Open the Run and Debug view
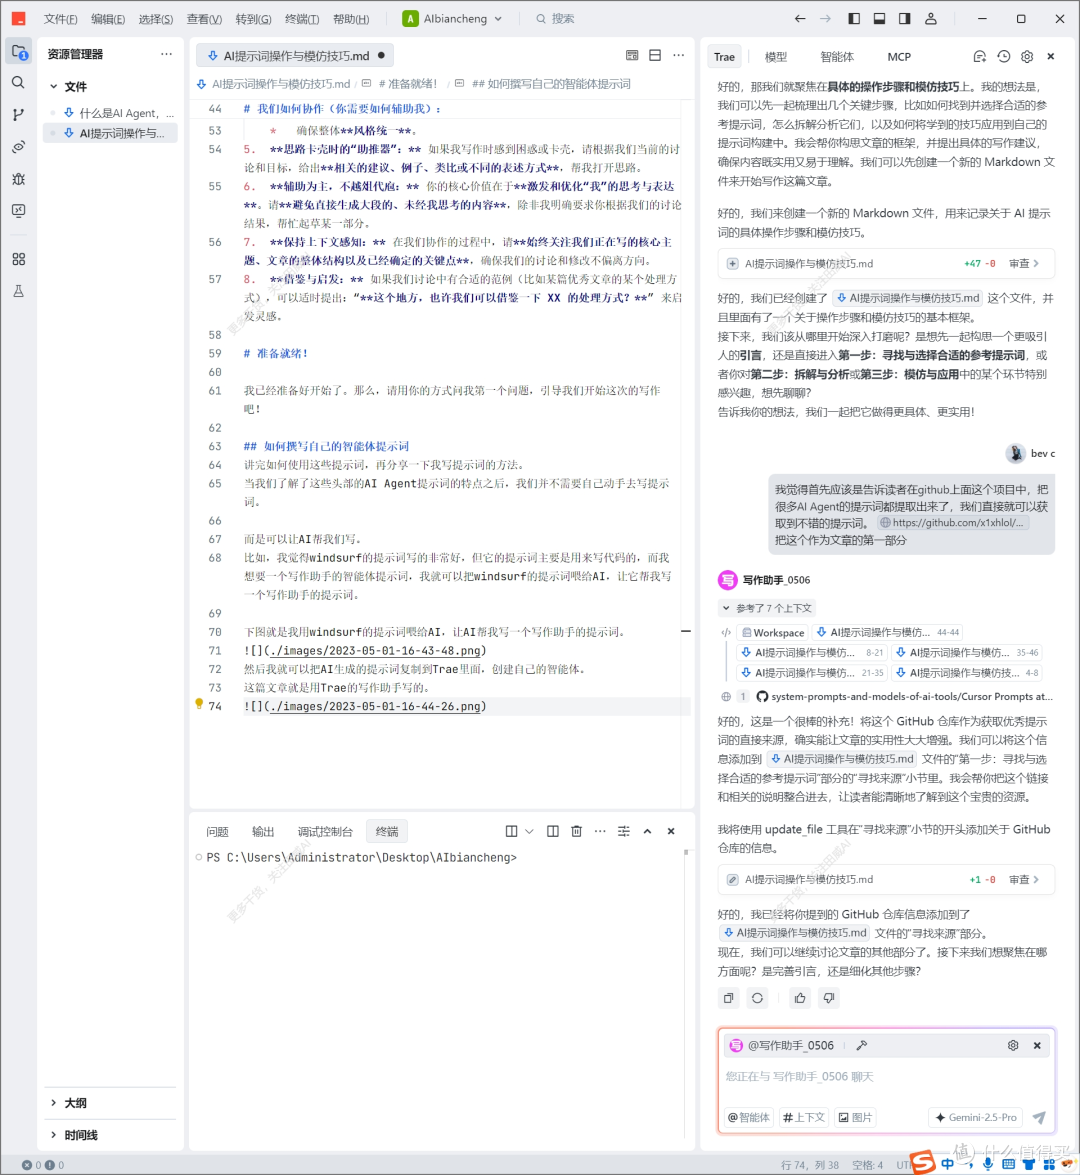The image size is (1080, 1175). (19, 178)
